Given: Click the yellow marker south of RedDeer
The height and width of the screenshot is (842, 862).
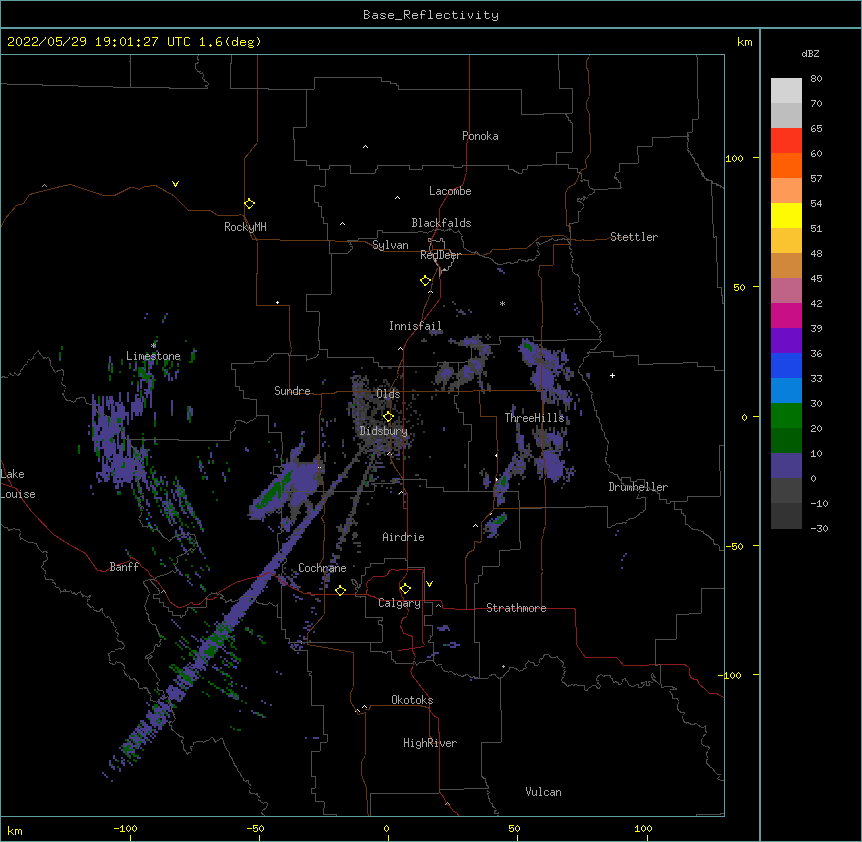Looking at the screenshot, I should point(425,280).
